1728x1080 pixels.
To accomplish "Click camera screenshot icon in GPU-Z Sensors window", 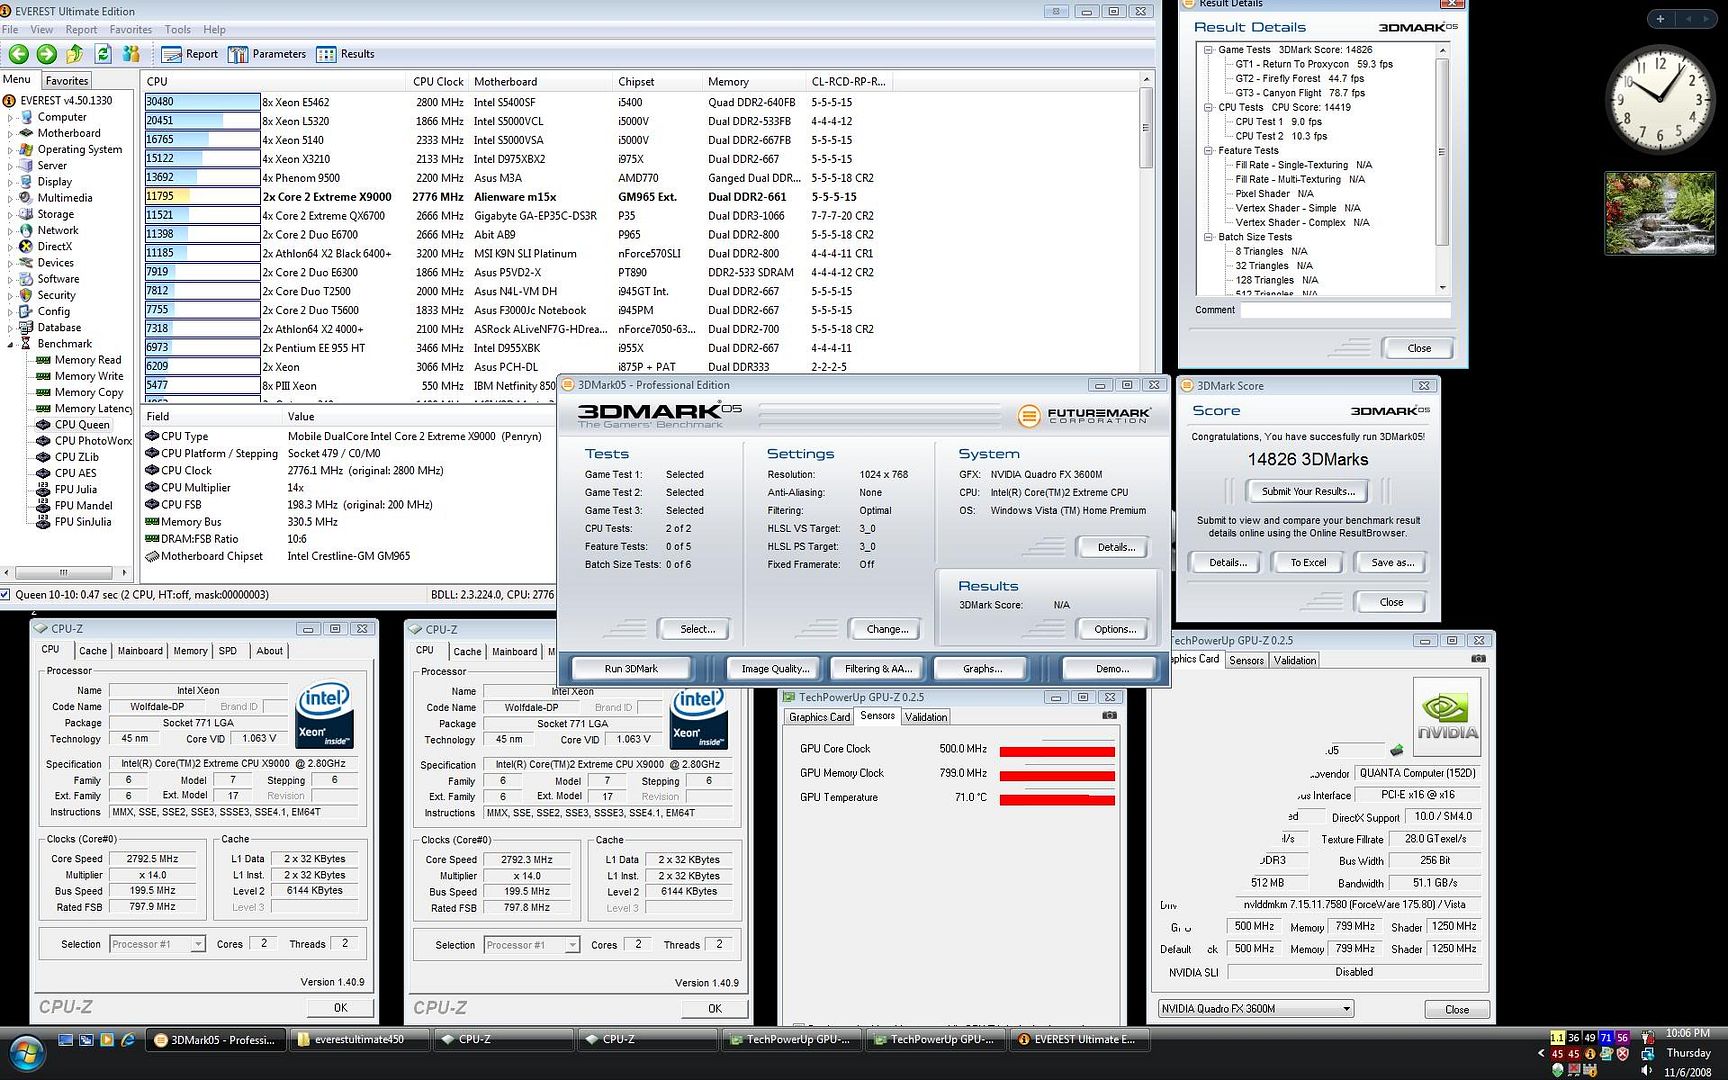I will (1109, 716).
